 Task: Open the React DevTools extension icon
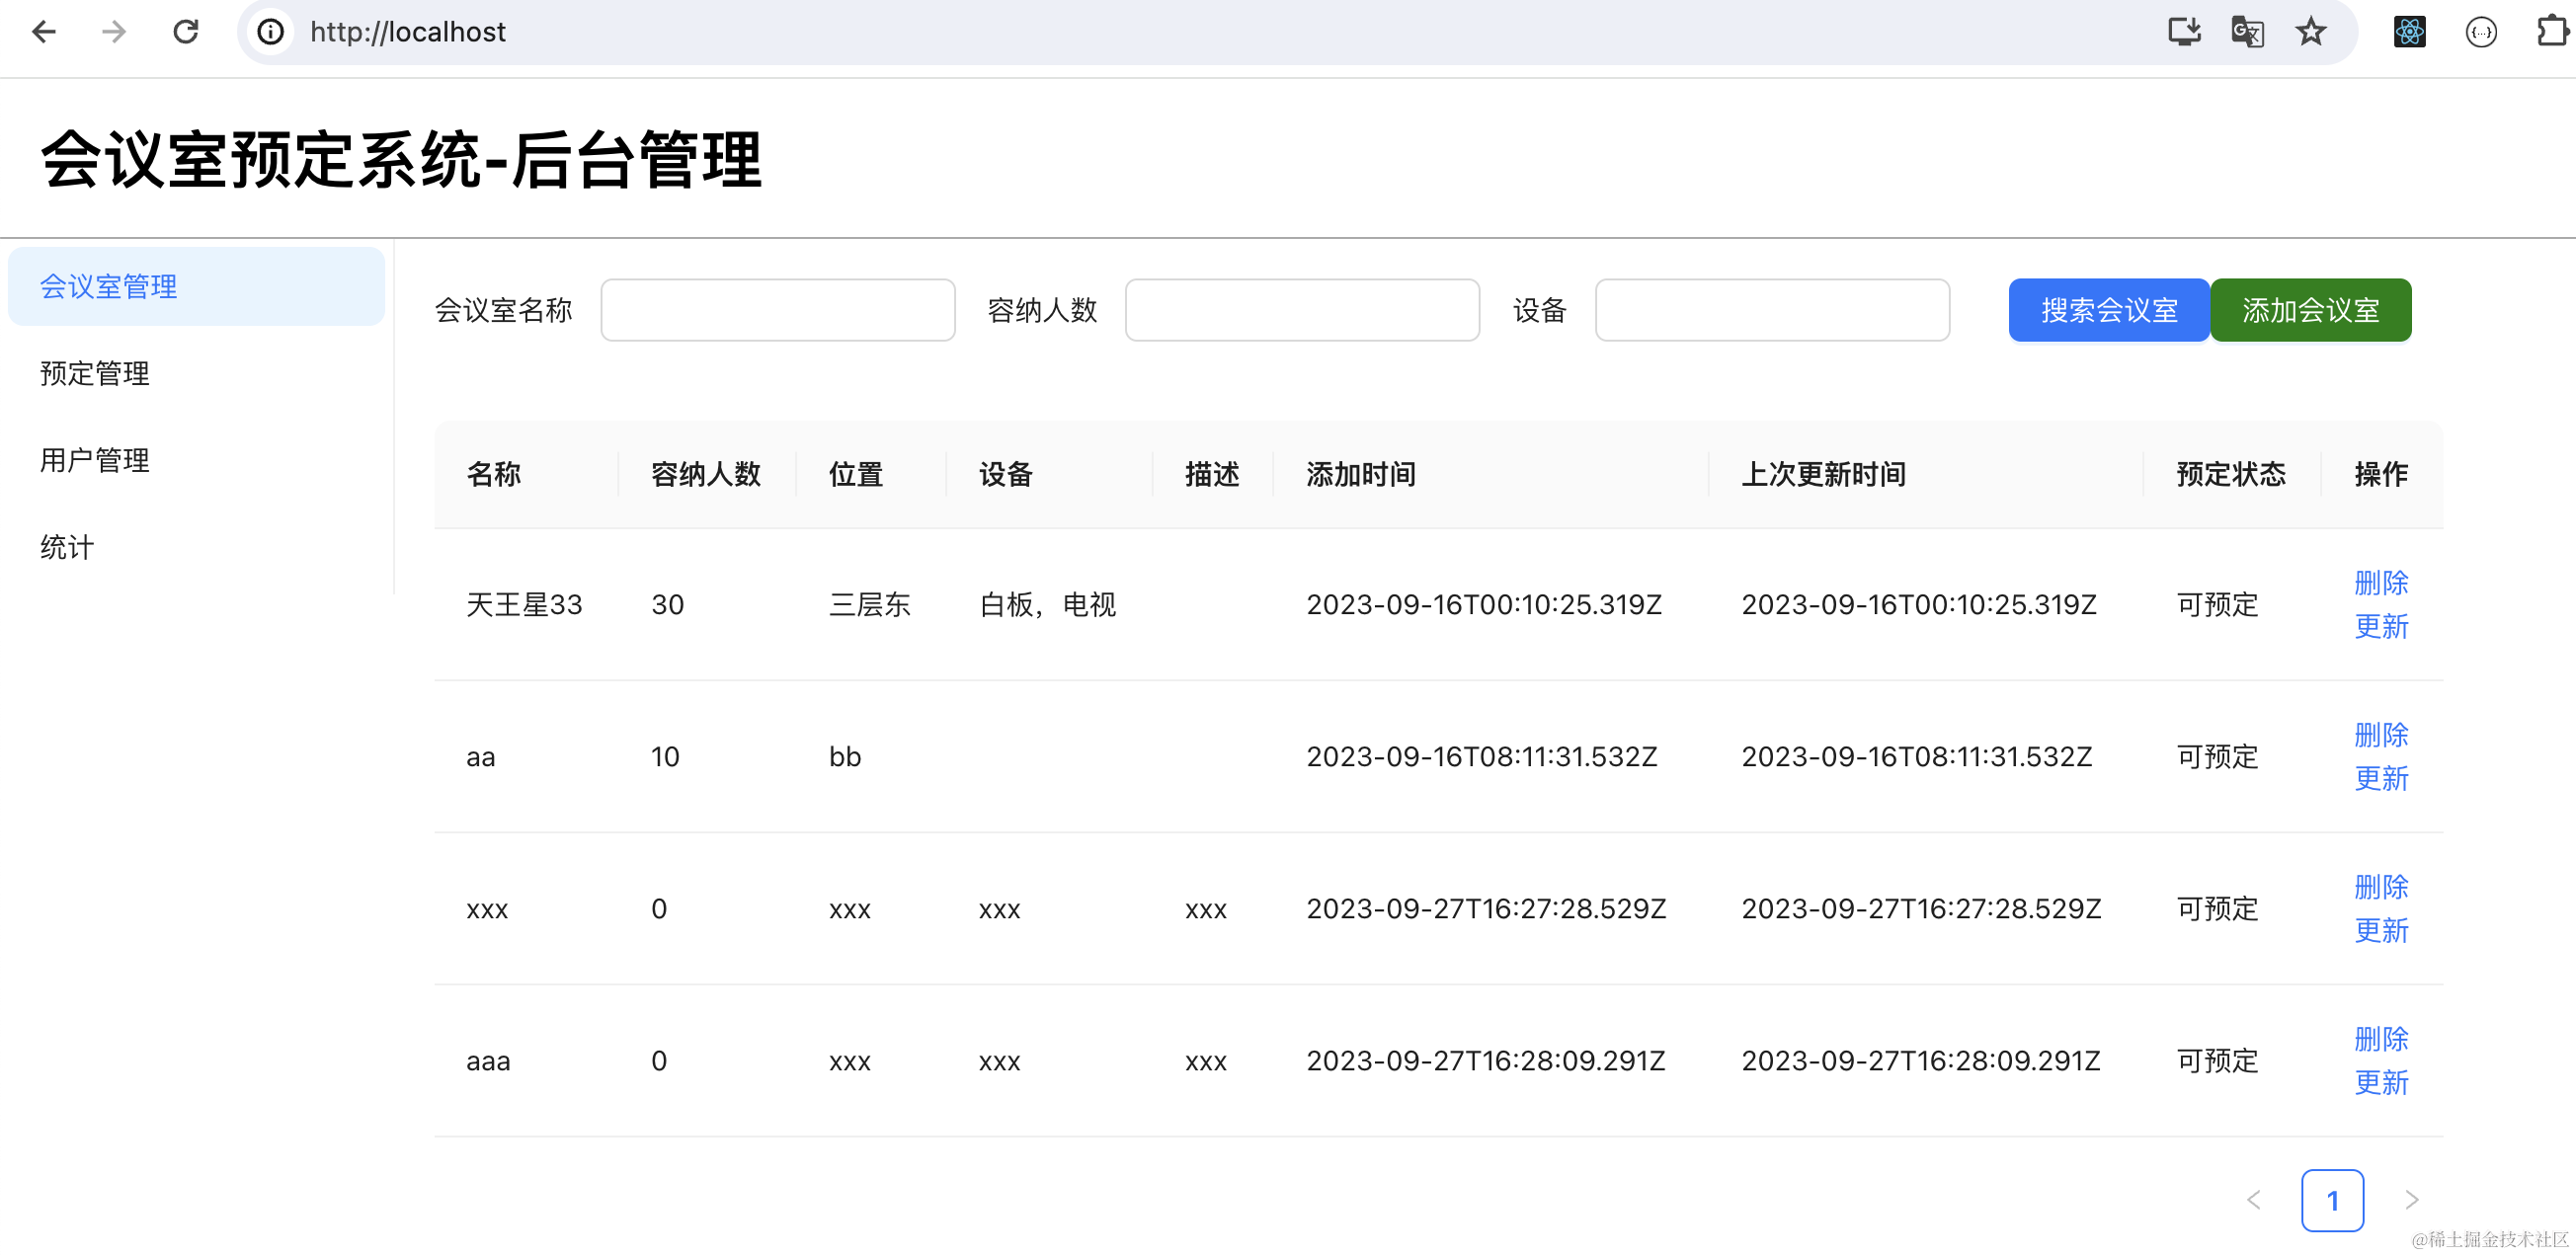(x=2409, y=32)
